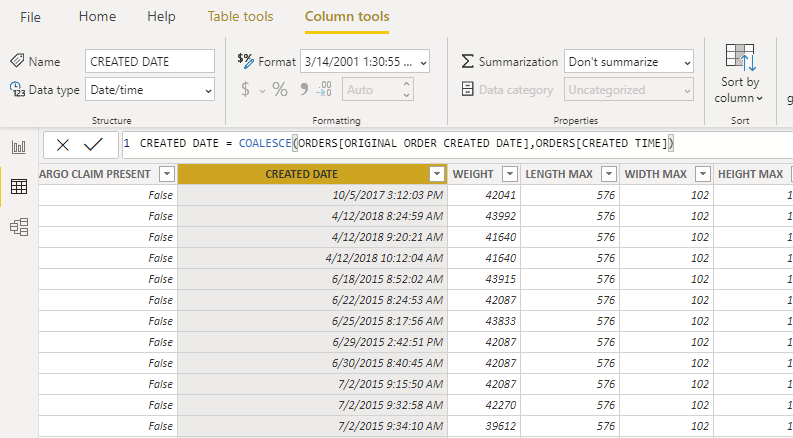
Task: Open Model view icon in sidebar
Action: coord(19,227)
